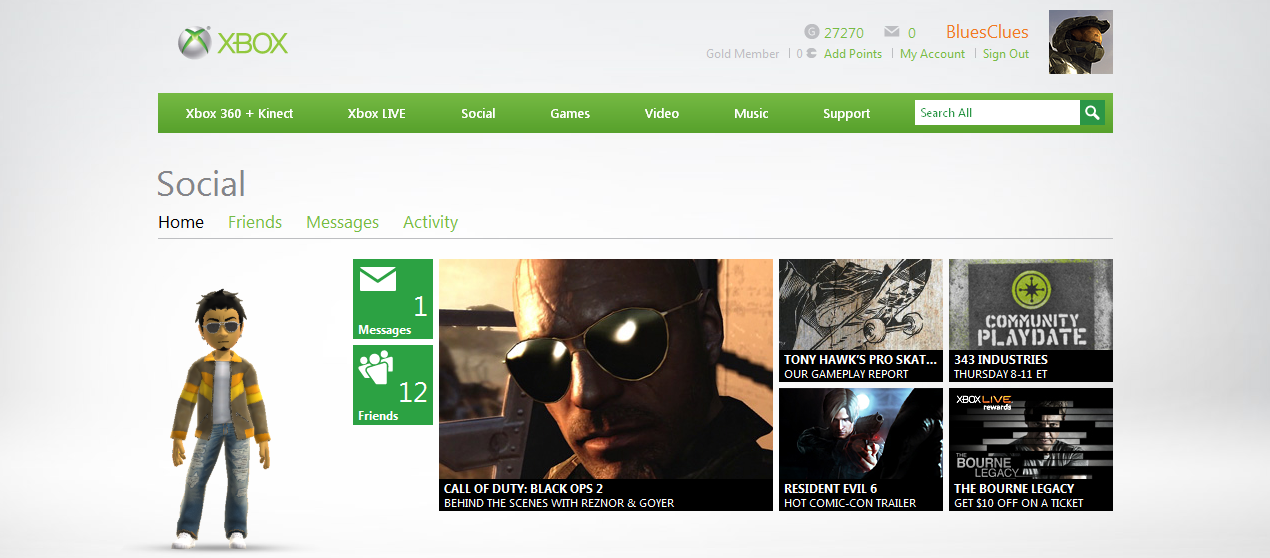Screen dimensions: 1270x558
Task: Open BluesClues profile gamerpic
Action: point(1080,42)
